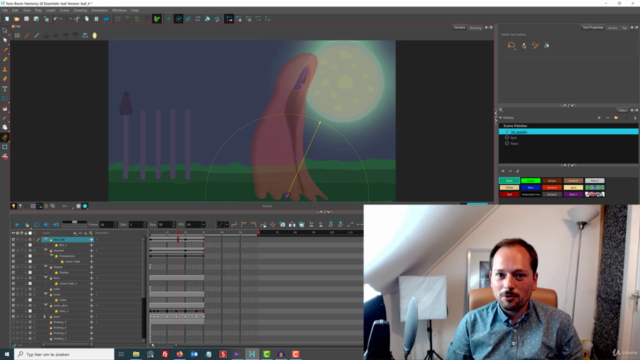
Task: Toggle visibility of focus layer row
Action: (x=13, y=278)
